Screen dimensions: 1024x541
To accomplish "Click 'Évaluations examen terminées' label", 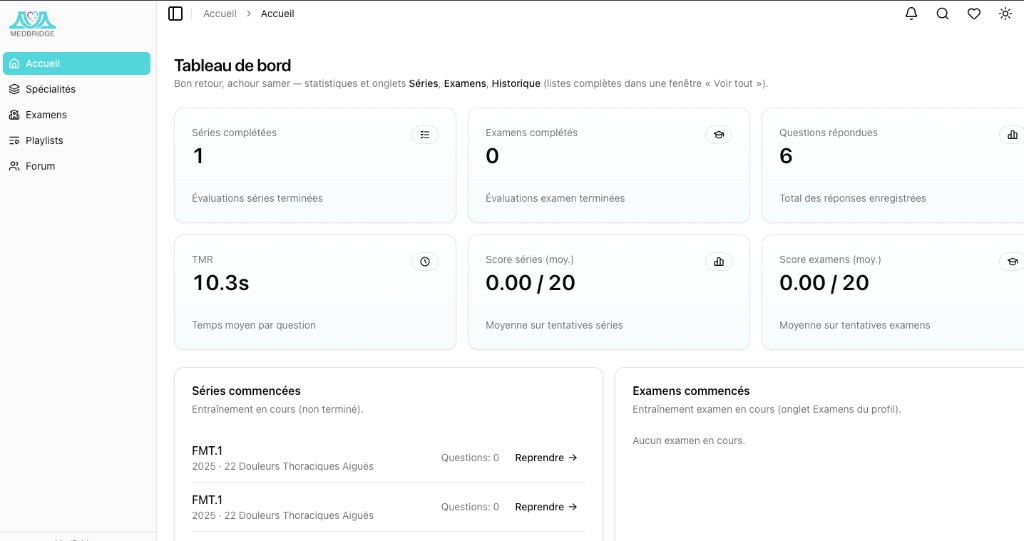I will point(555,198).
